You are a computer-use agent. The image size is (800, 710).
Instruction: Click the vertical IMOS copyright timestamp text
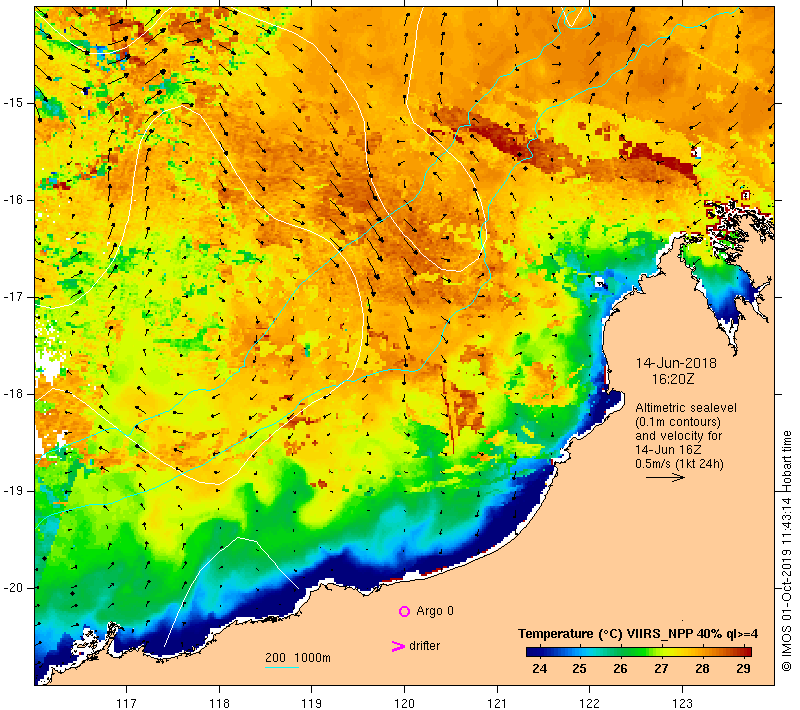(786, 551)
